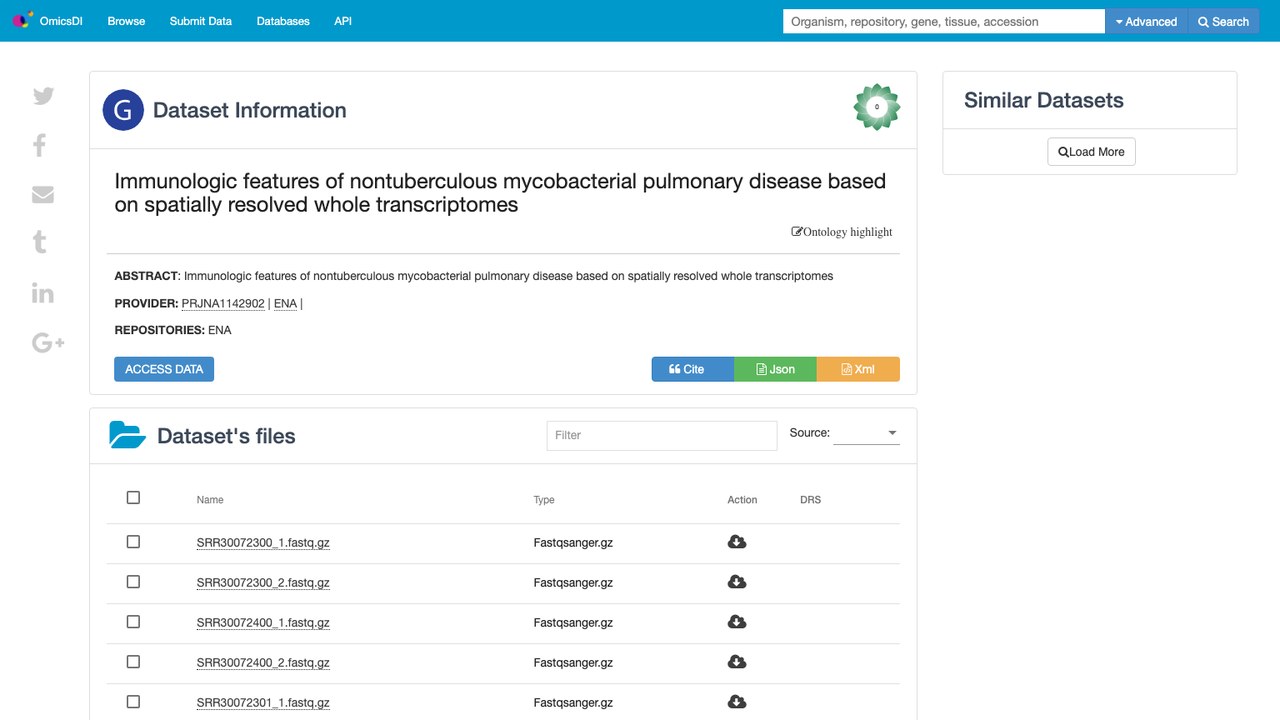
Task: Tick checkbox for SRR30072300_2.fastq.gz
Action: point(133,582)
